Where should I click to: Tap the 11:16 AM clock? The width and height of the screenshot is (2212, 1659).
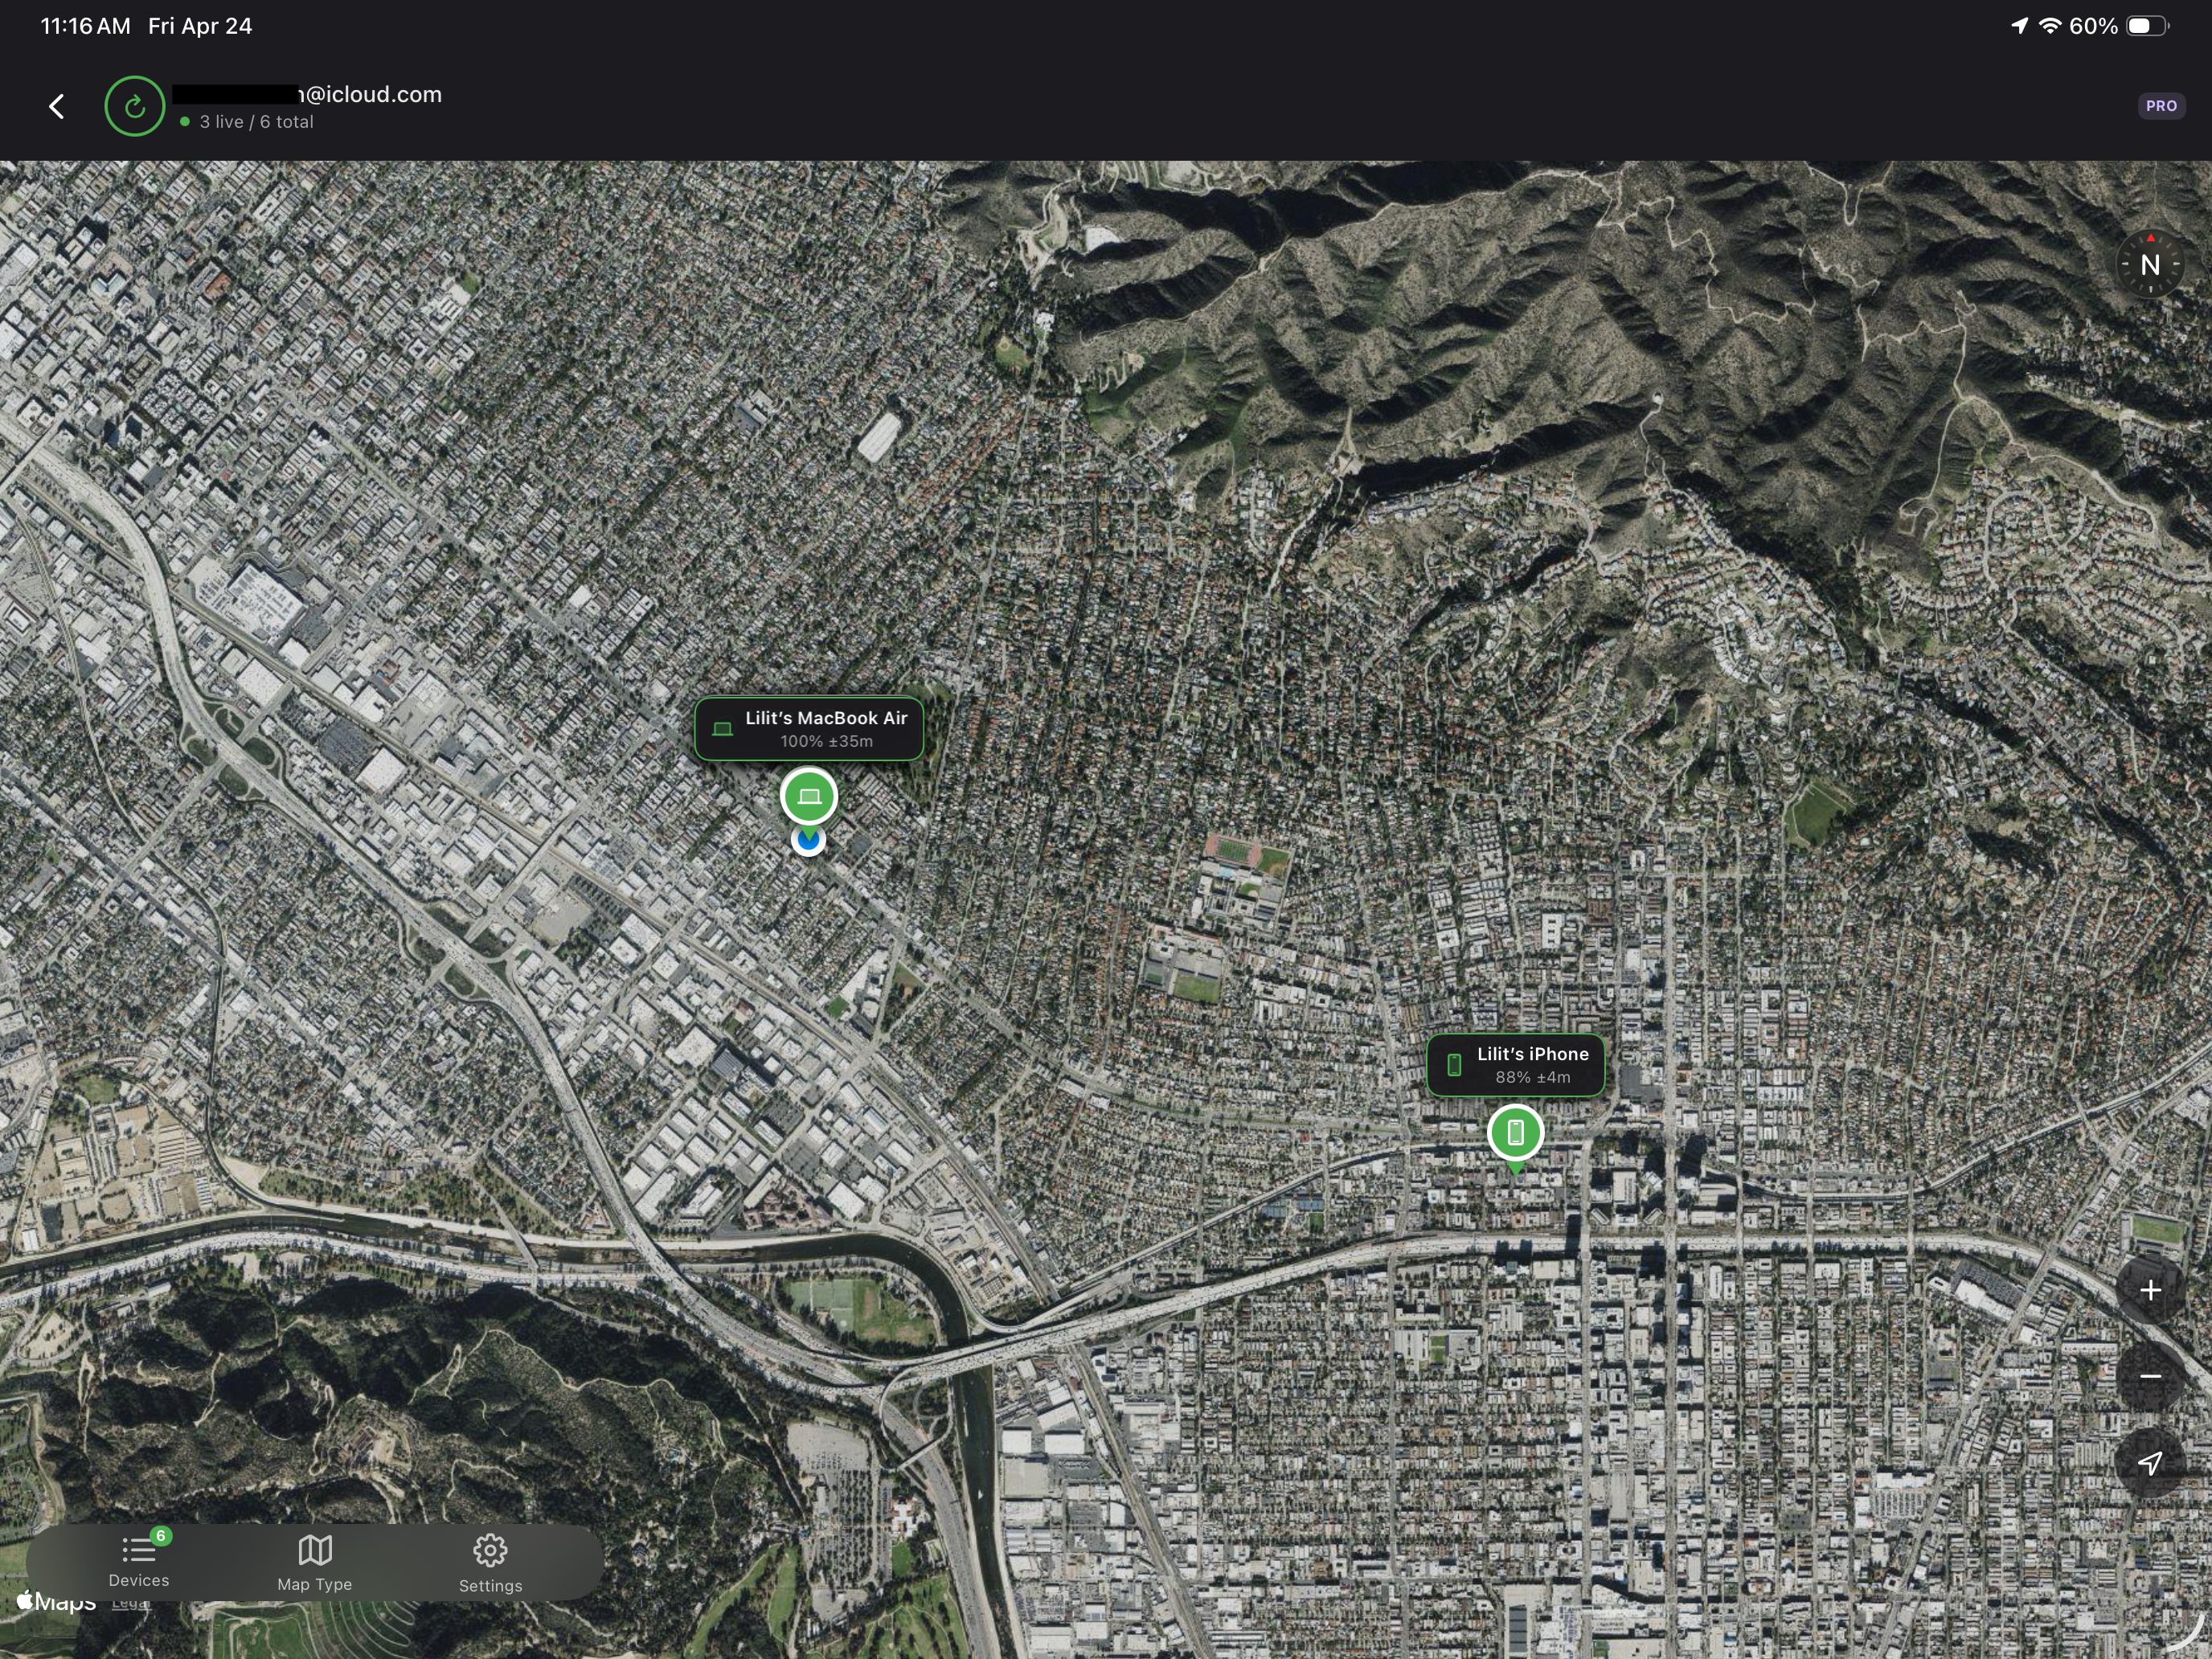(86, 26)
